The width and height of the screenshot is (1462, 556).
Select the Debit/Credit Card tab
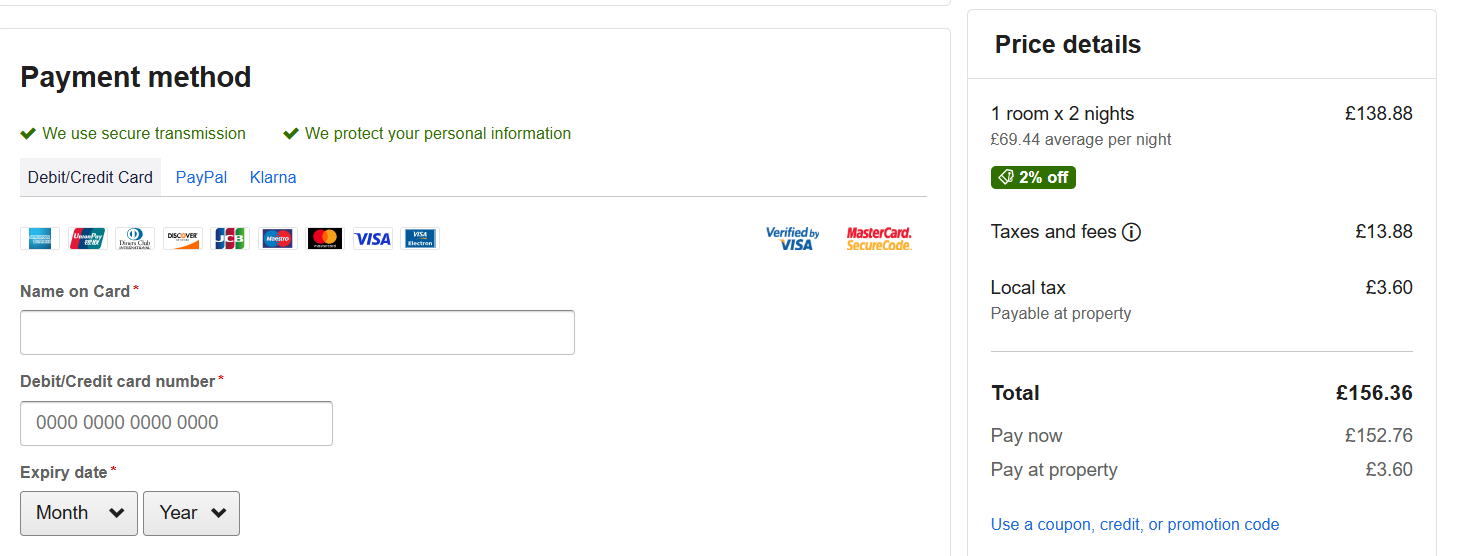tap(90, 178)
